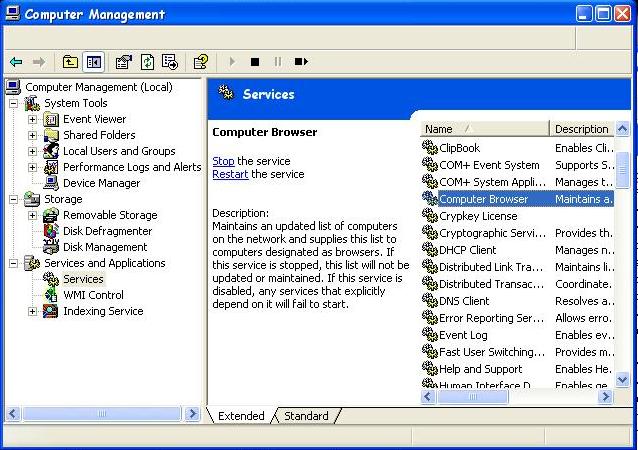Click the DNS Client gear icon
The image size is (638, 450).
click(x=430, y=301)
